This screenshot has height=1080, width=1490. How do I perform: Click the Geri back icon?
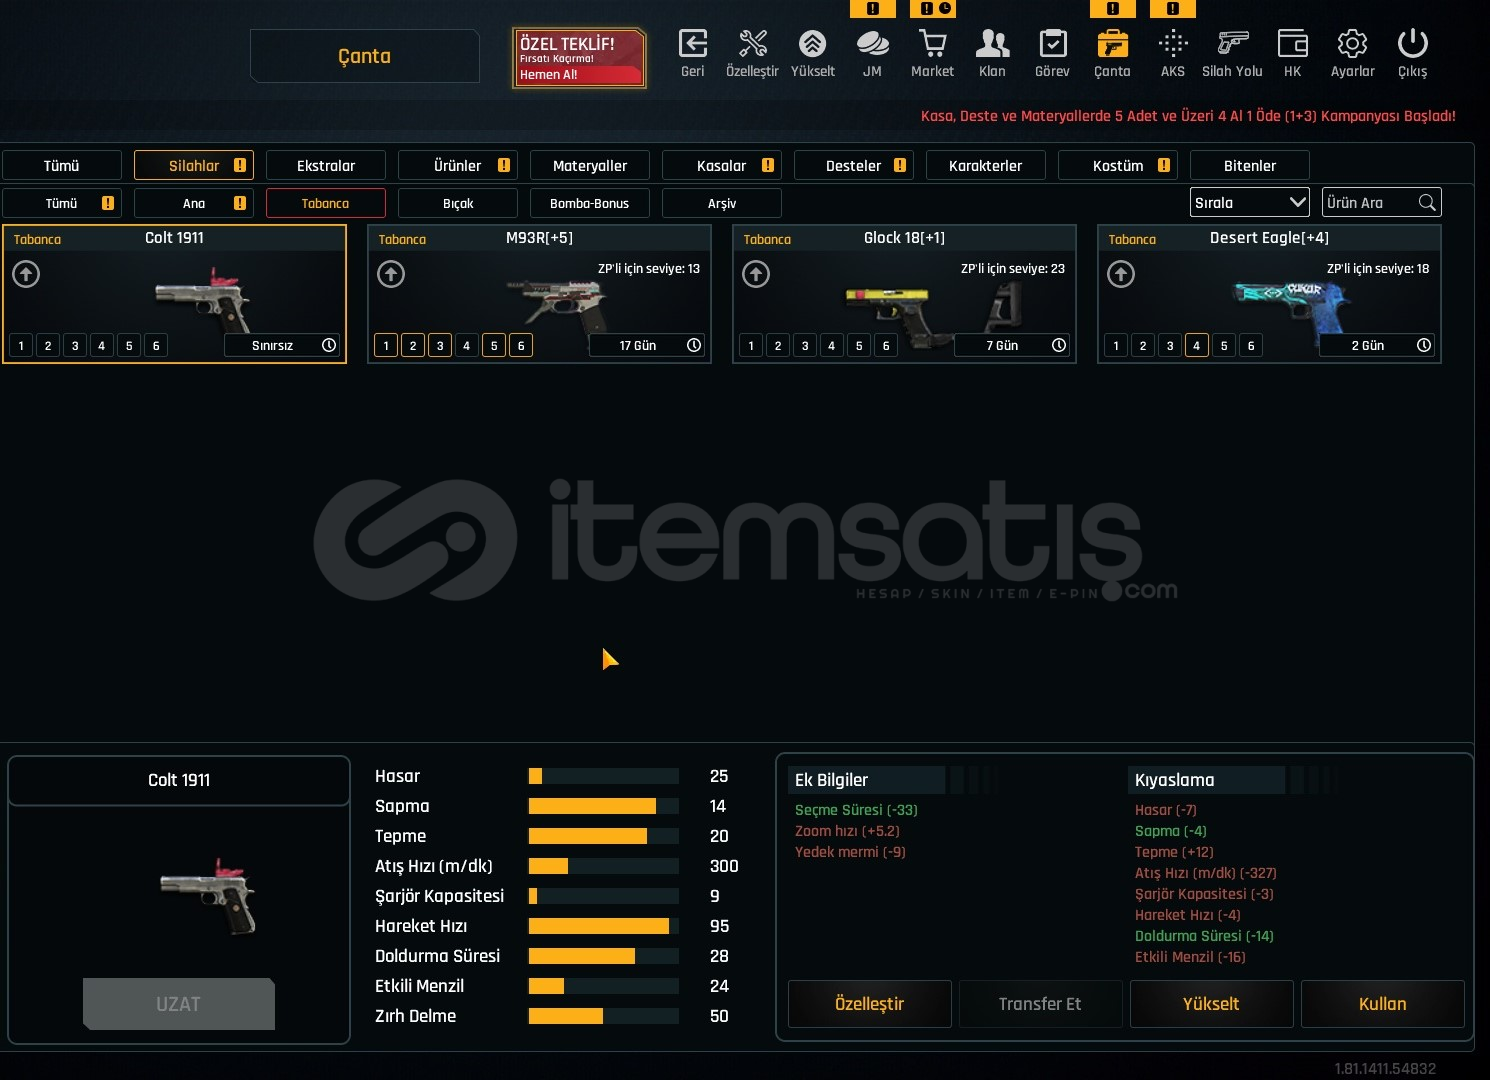click(692, 45)
